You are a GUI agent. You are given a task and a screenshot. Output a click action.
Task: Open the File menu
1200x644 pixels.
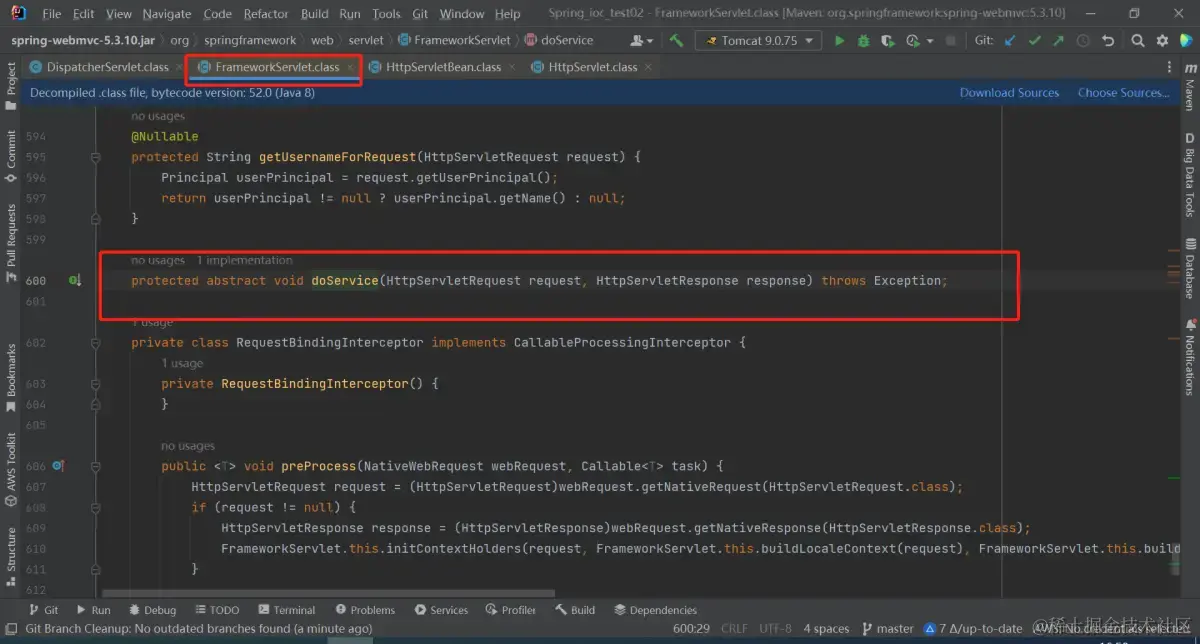click(x=52, y=14)
